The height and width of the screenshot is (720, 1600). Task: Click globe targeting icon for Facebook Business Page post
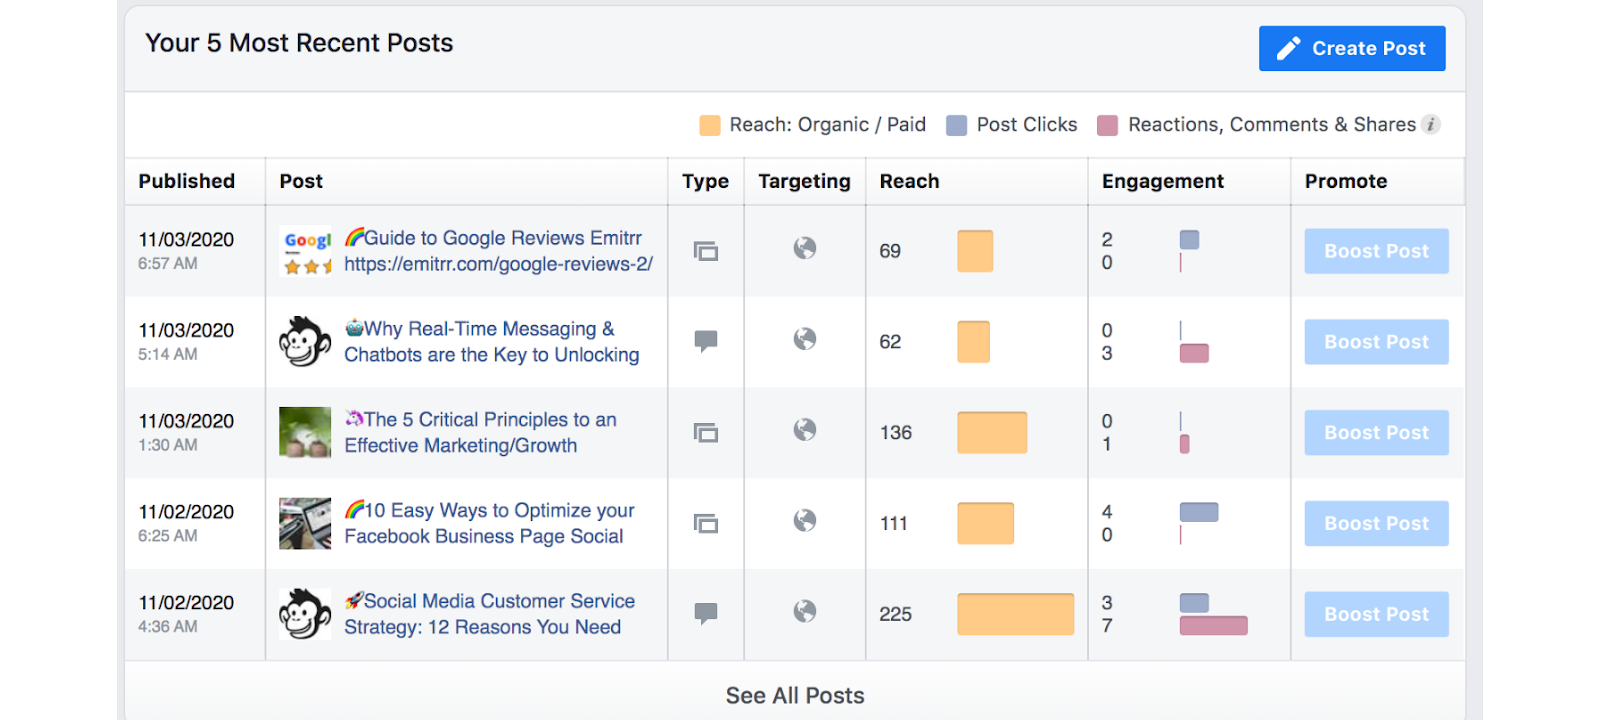[x=805, y=521]
